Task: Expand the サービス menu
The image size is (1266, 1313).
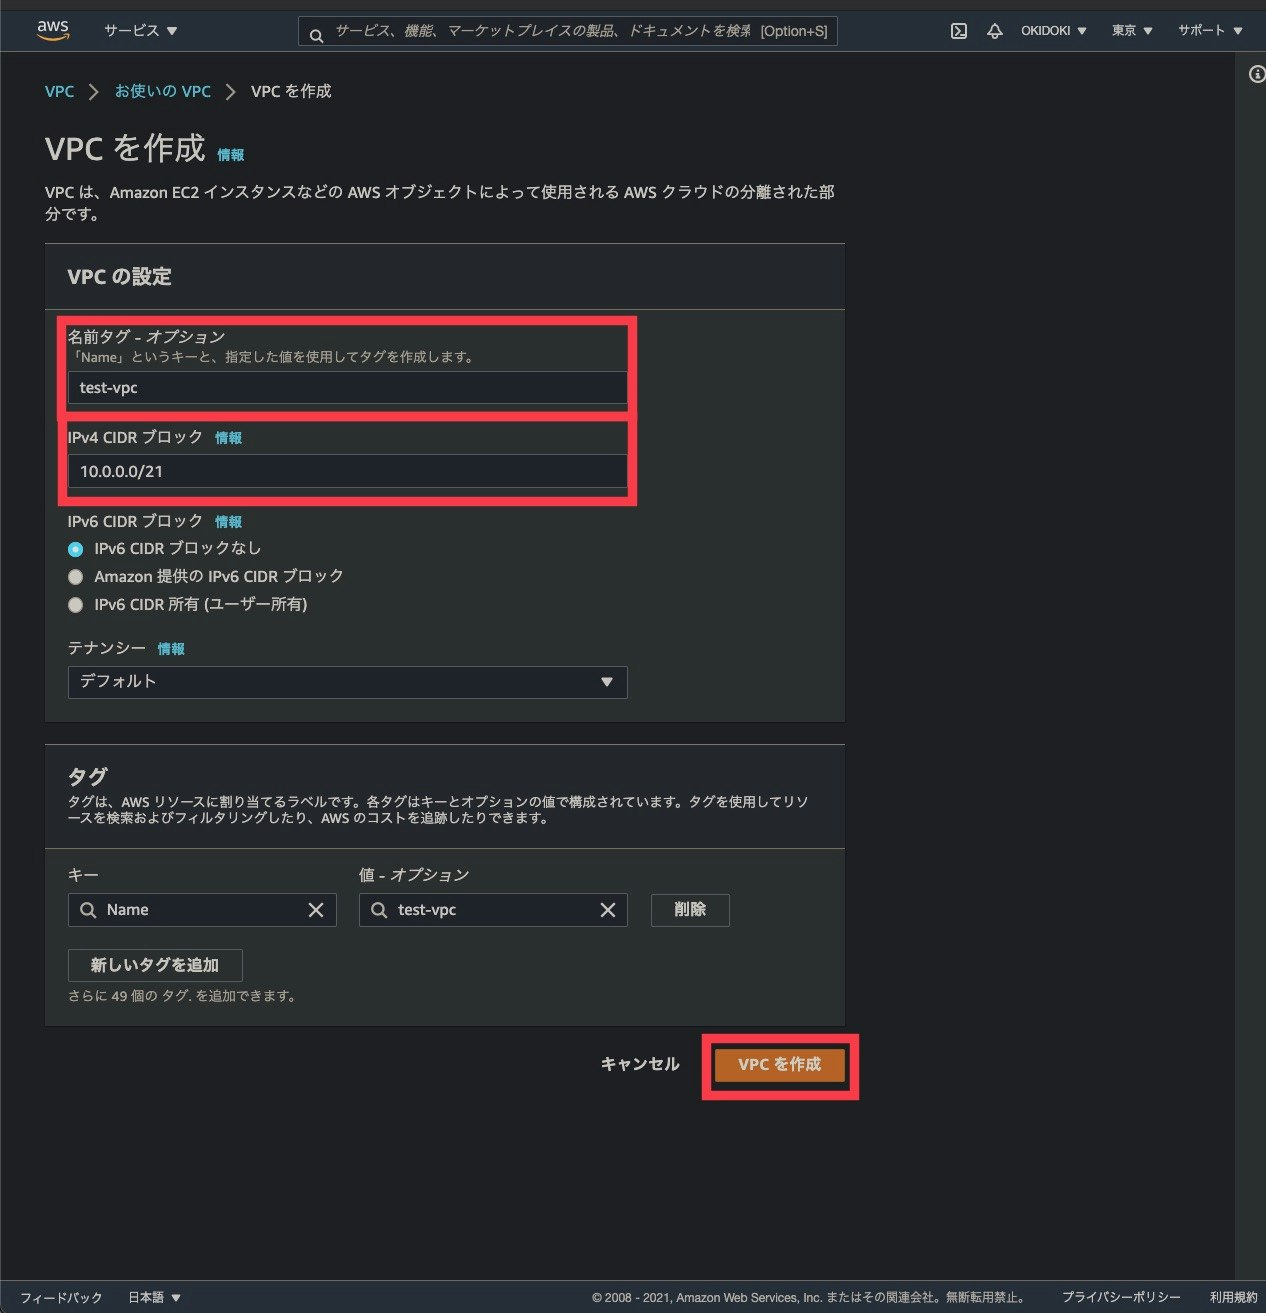Action: (141, 31)
